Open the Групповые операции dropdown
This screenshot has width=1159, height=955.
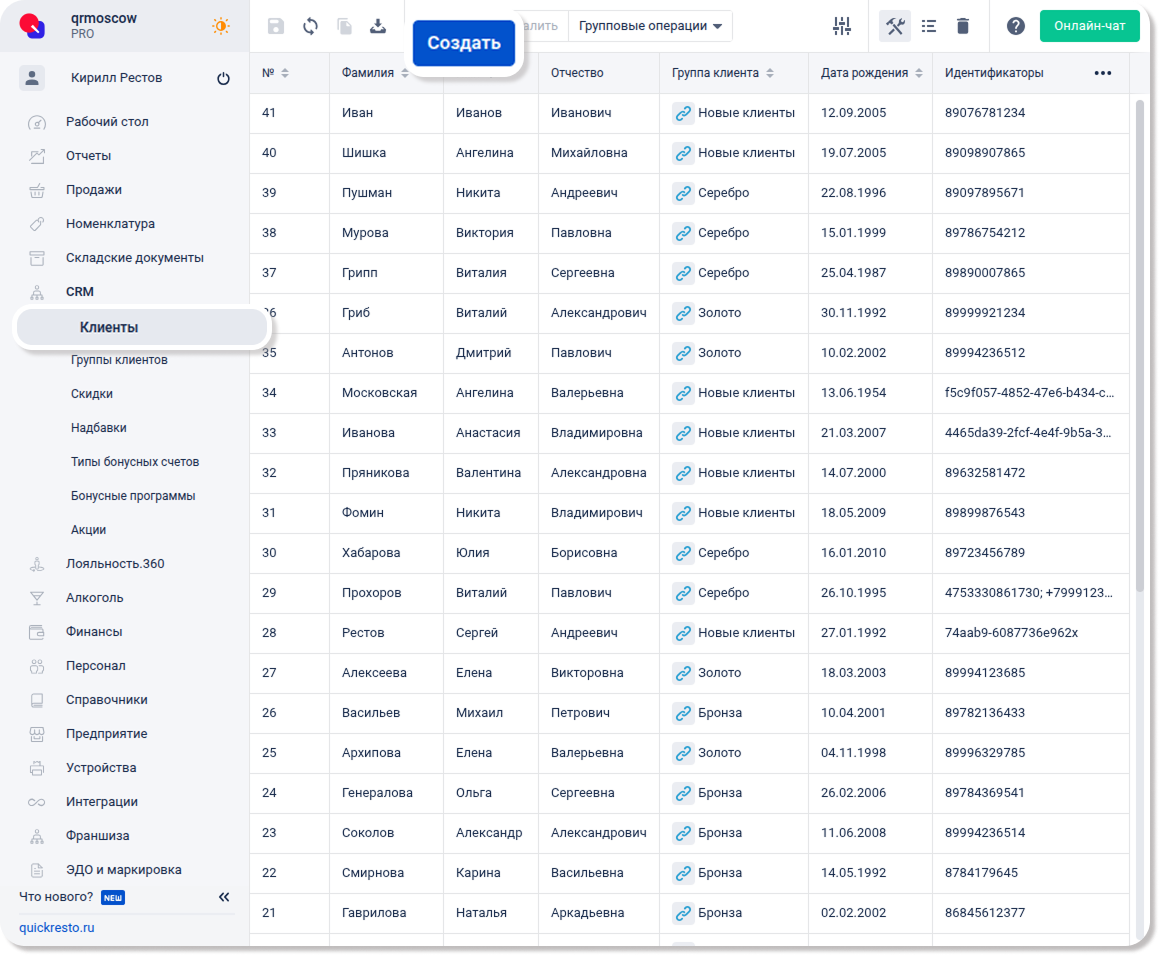pos(650,26)
